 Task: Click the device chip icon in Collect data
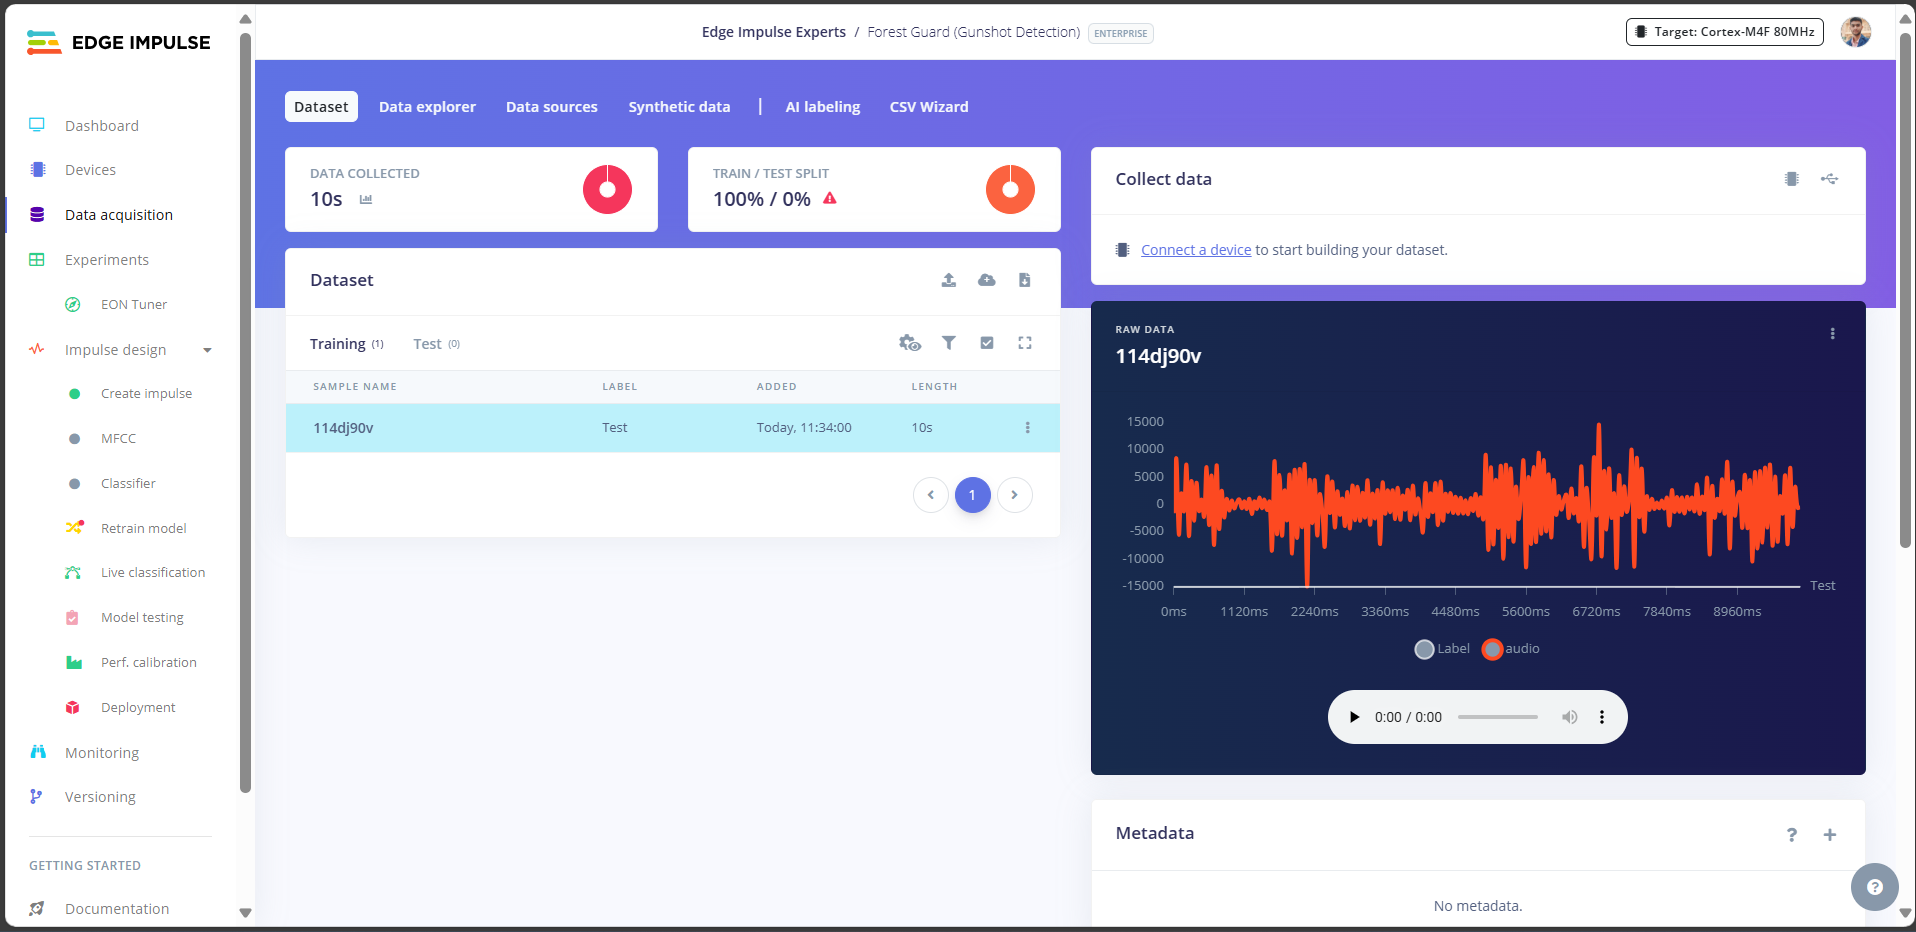click(1792, 179)
